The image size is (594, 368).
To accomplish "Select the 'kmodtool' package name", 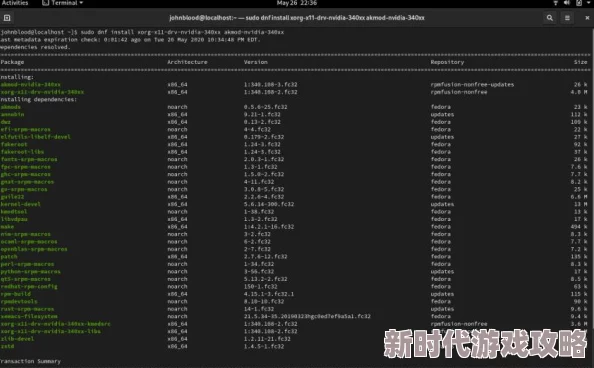I will (14, 211).
